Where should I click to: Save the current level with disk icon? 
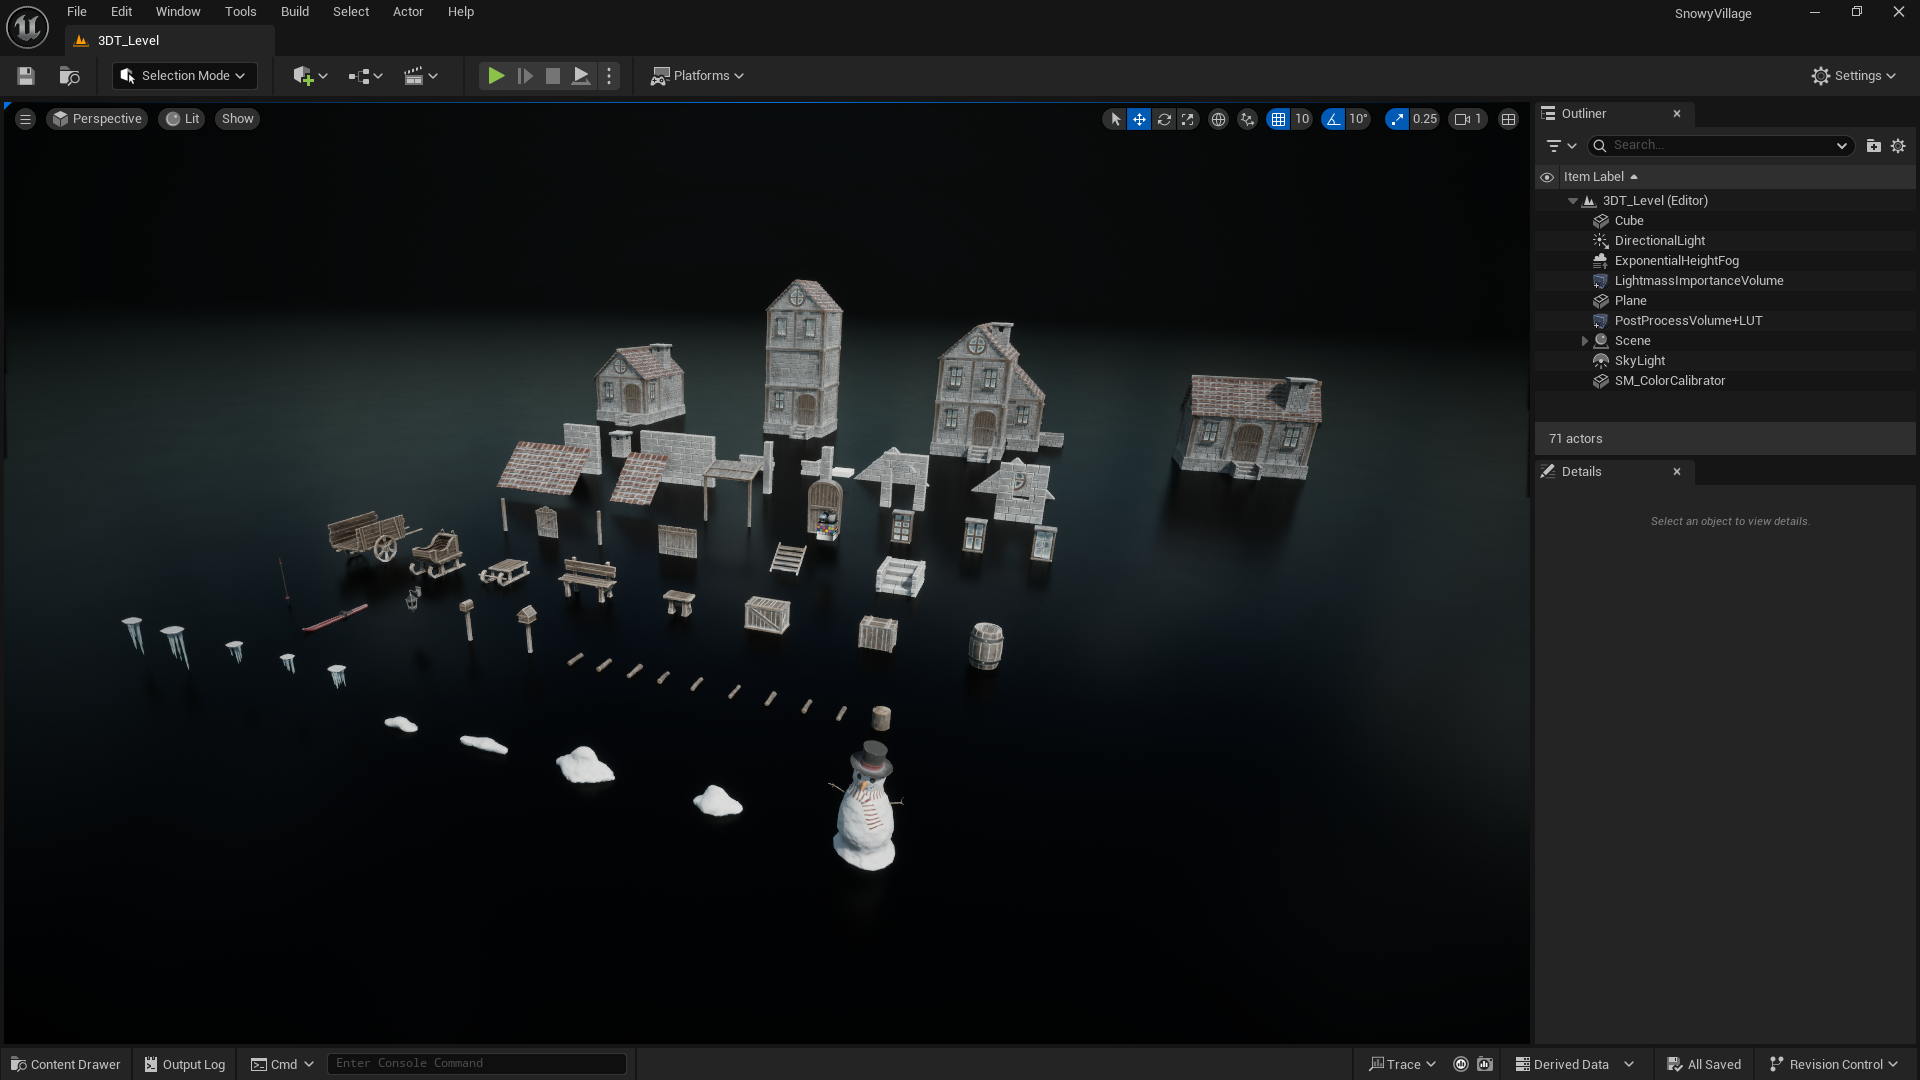26,76
